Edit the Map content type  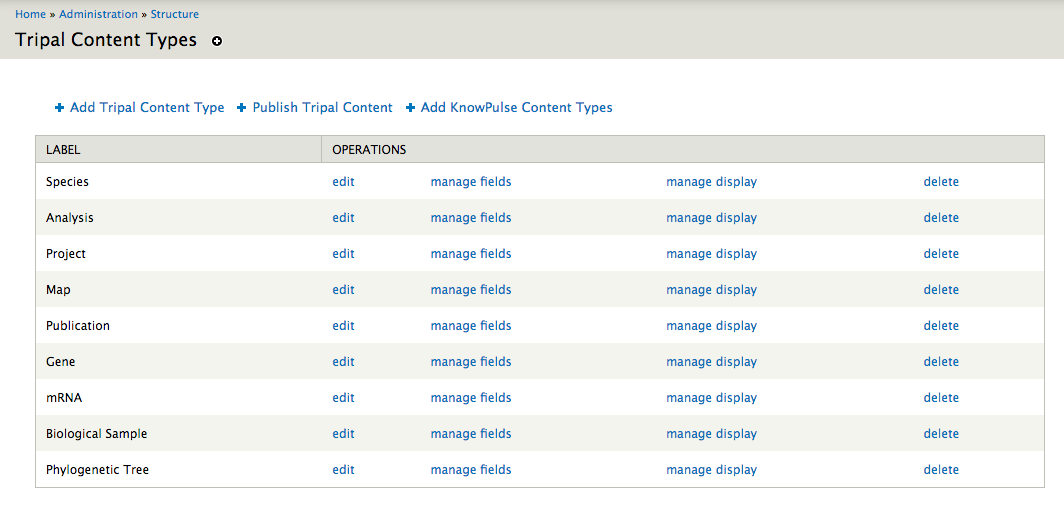tap(343, 290)
